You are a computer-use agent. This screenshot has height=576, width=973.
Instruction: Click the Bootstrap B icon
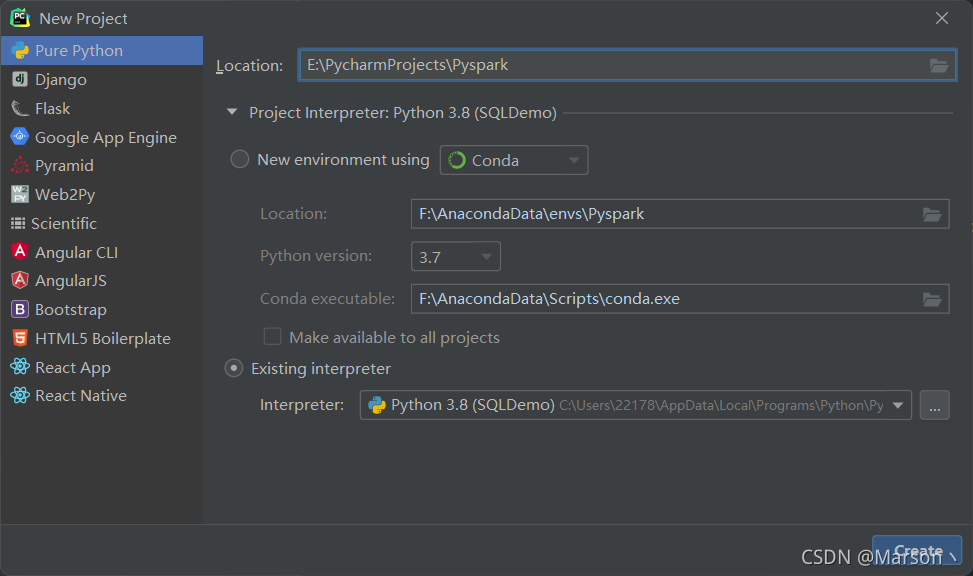coord(20,308)
